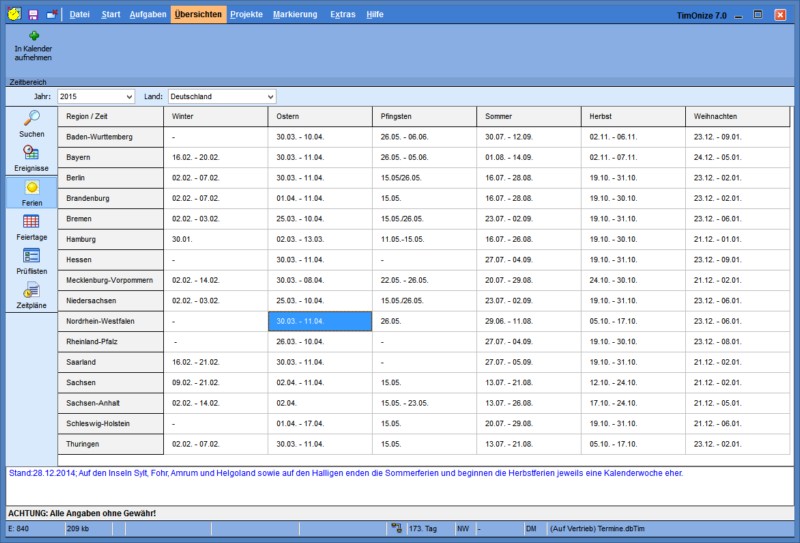Click Bayern Weihnachten cell 24.12. - 05.01.
The image size is (800, 543).
(x=738, y=157)
